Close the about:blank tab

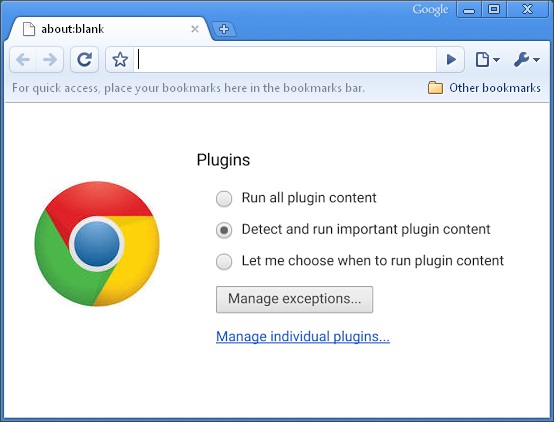195,29
